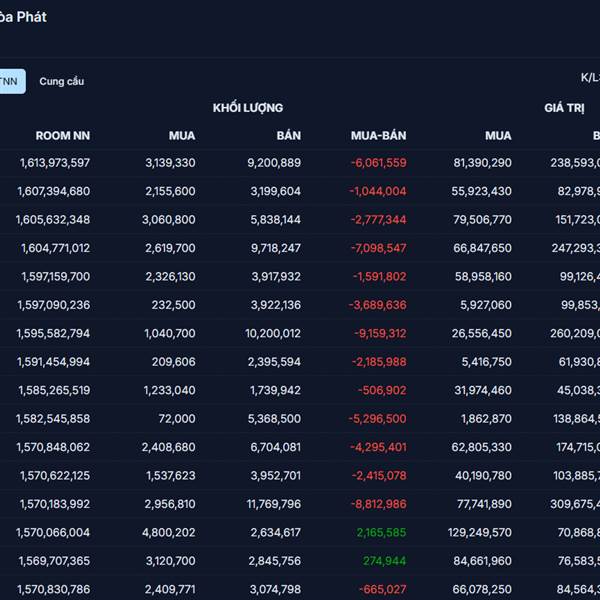Screen dimensions: 600x600
Task: Select sell volume 3,917,932
Action: click(276, 277)
